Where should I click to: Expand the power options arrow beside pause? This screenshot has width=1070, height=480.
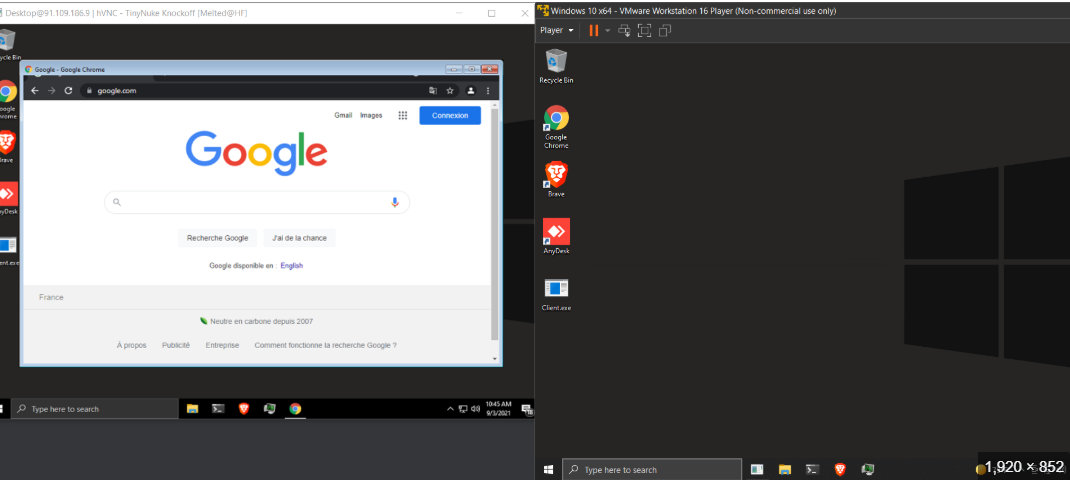[607, 31]
